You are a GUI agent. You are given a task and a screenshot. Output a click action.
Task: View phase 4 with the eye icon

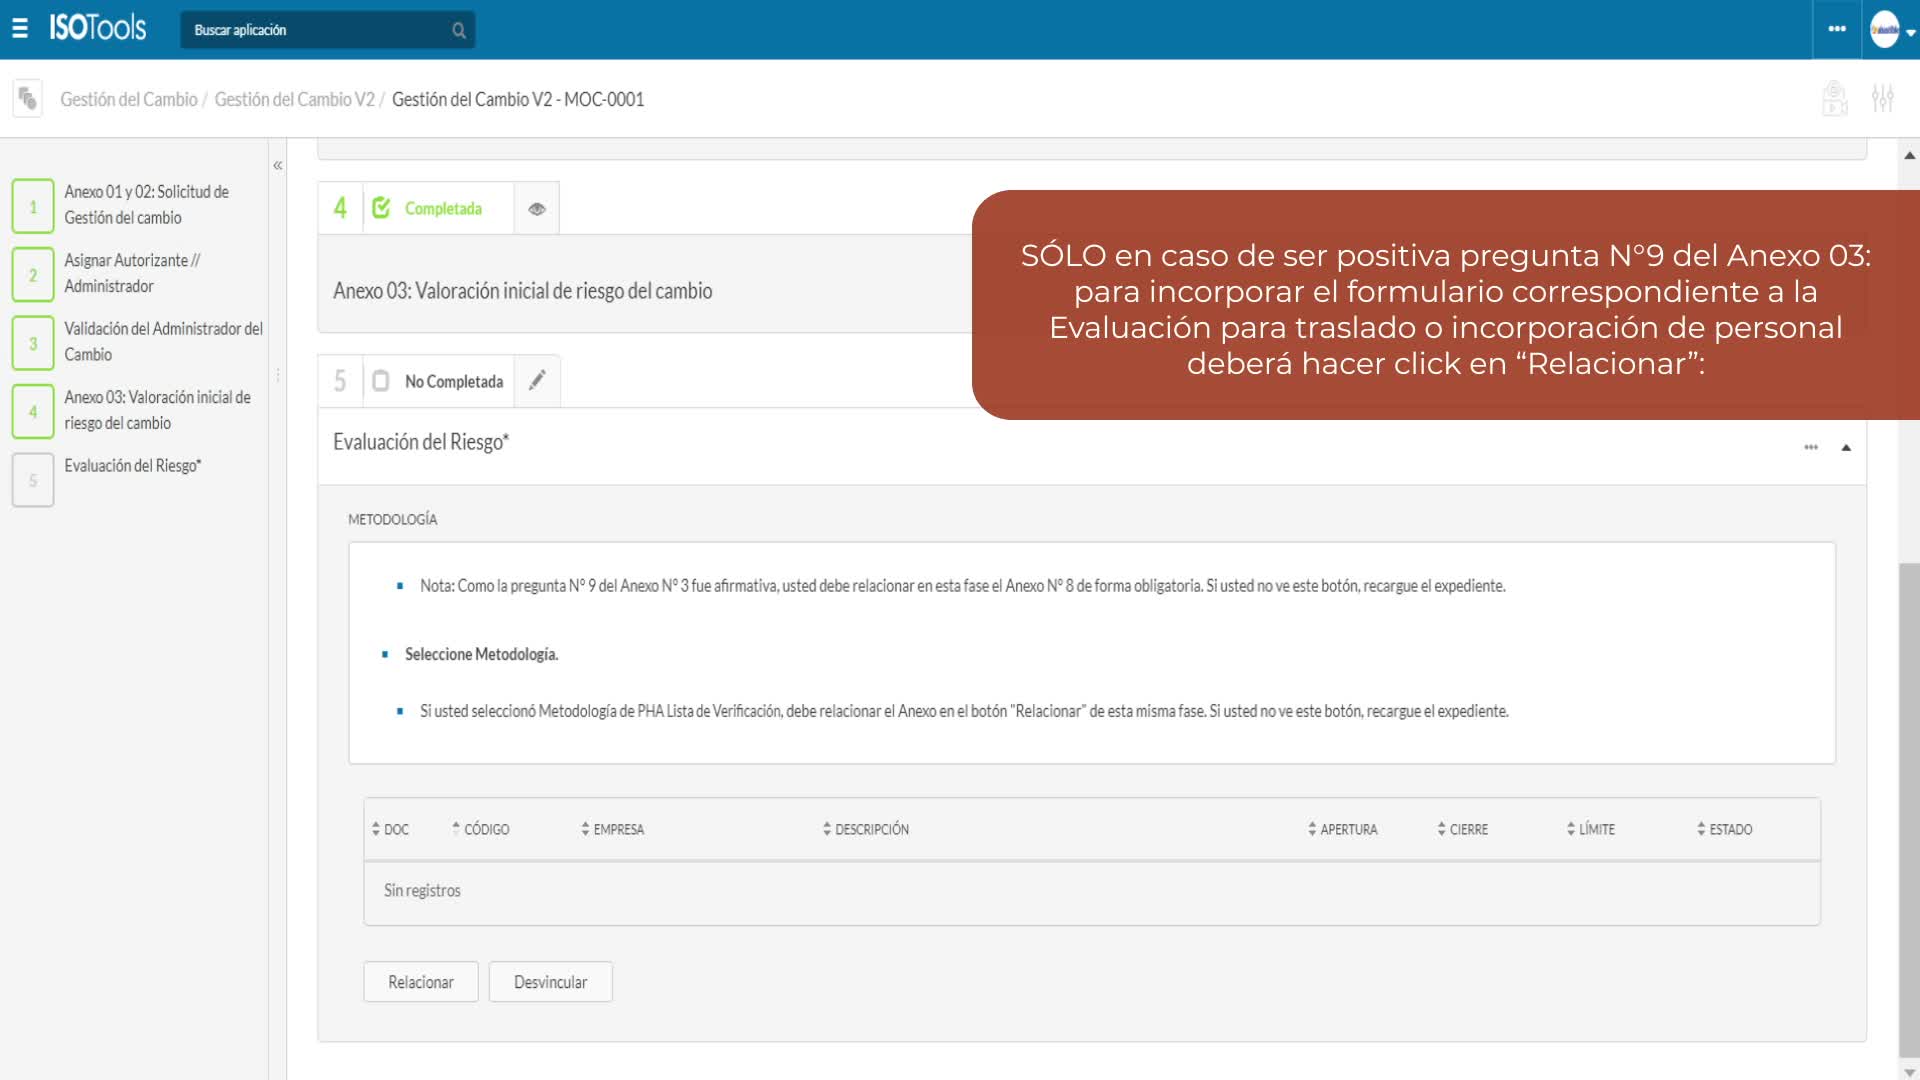(x=537, y=209)
